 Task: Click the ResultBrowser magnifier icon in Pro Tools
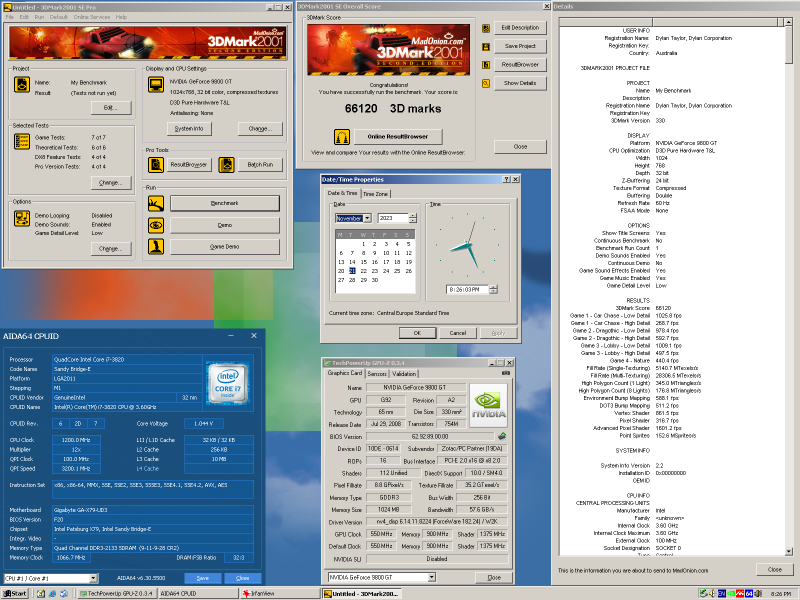click(156, 164)
